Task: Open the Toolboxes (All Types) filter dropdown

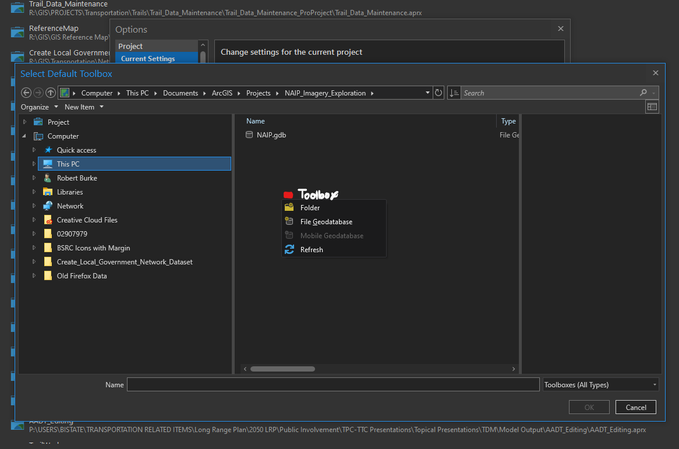Action: [600, 384]
